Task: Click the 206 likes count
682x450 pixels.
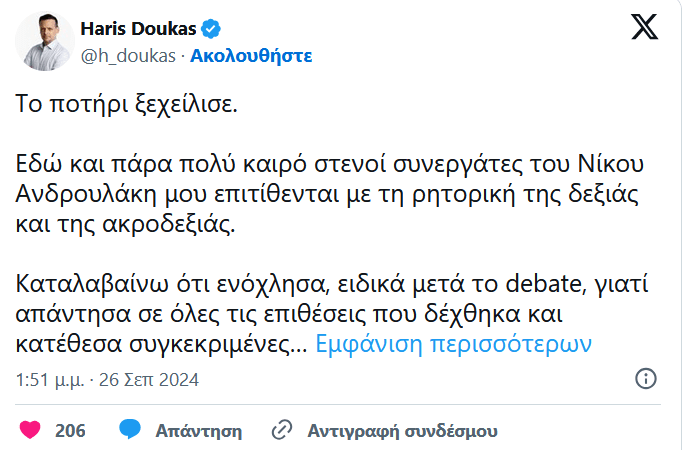Action: (70, 430)
